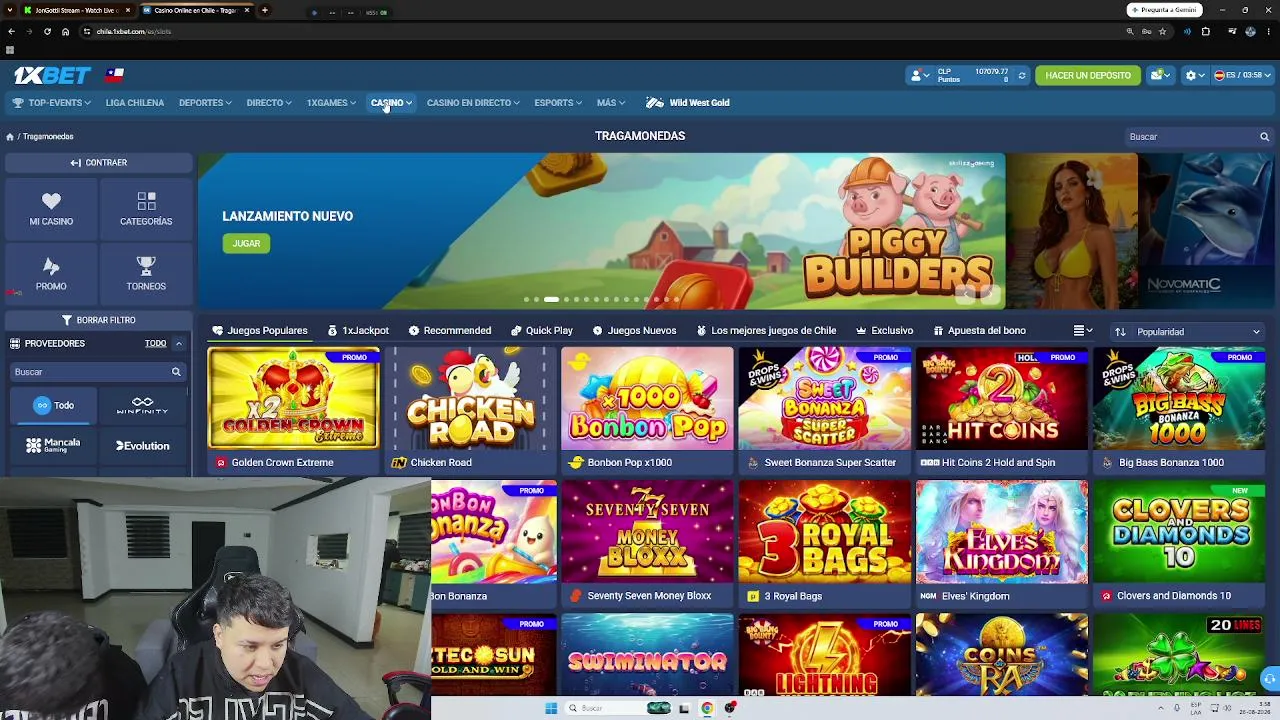Expand the 1XGAMES menu

331,103
